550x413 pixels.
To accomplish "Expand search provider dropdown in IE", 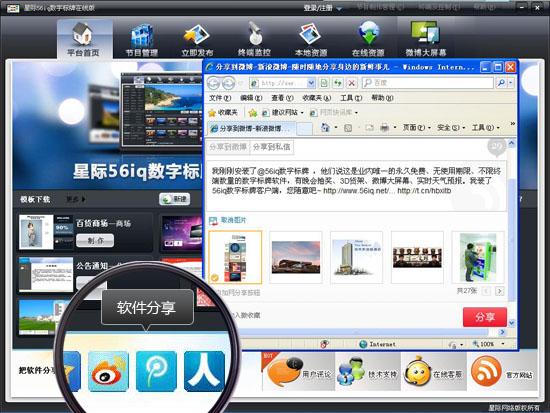I will [x=511, y=83].
